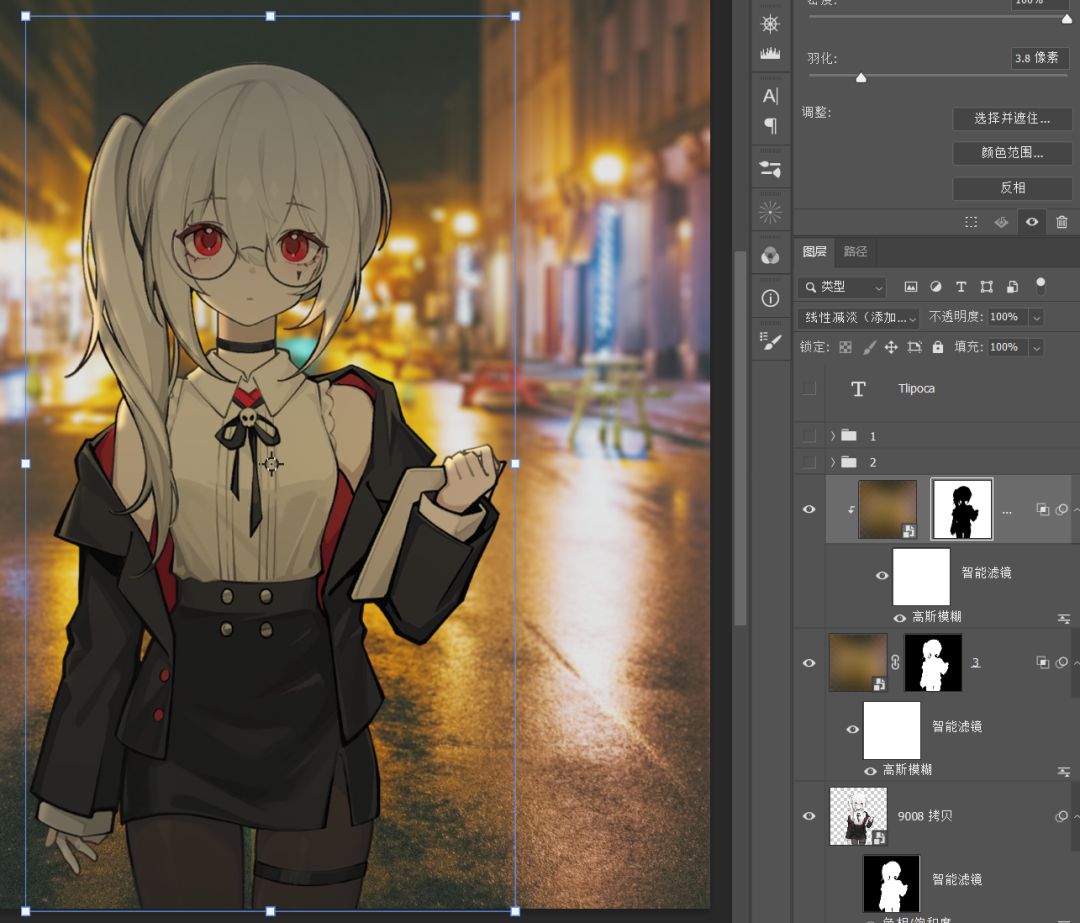
Task: Open the Paragraph panel icon
Action: point(770,126)
